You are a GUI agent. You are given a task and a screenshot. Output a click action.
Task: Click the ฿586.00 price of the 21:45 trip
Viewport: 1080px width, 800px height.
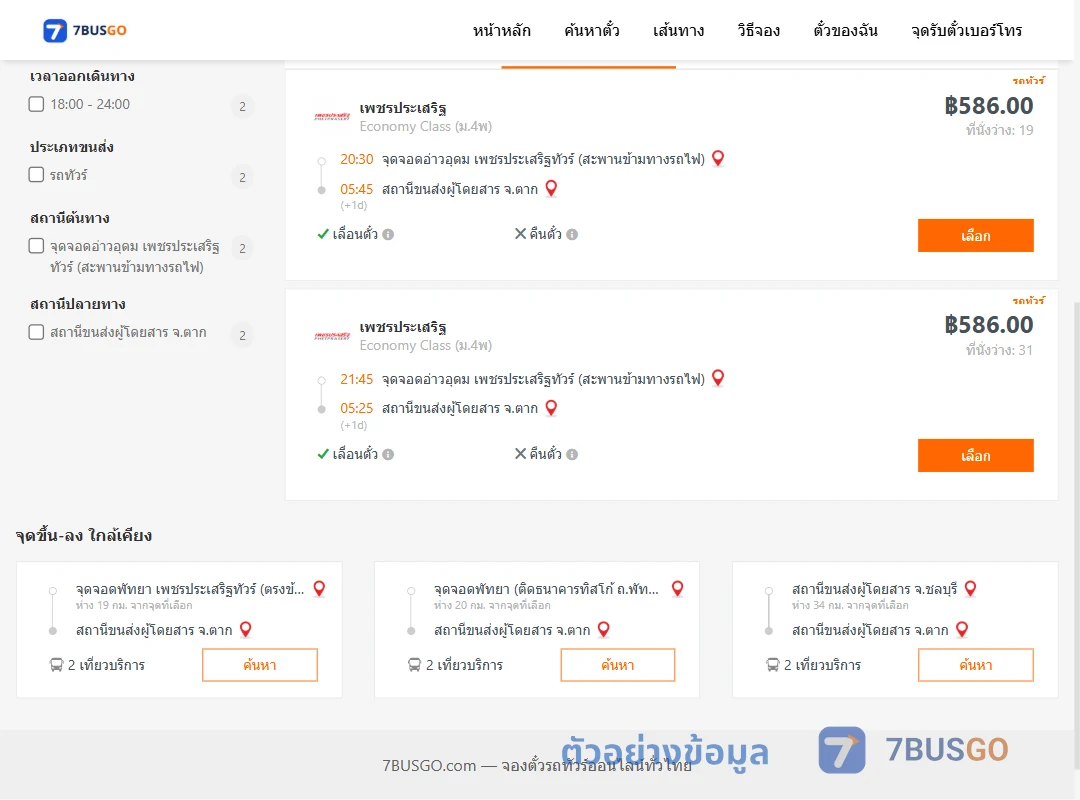click(x=988, y=325)
